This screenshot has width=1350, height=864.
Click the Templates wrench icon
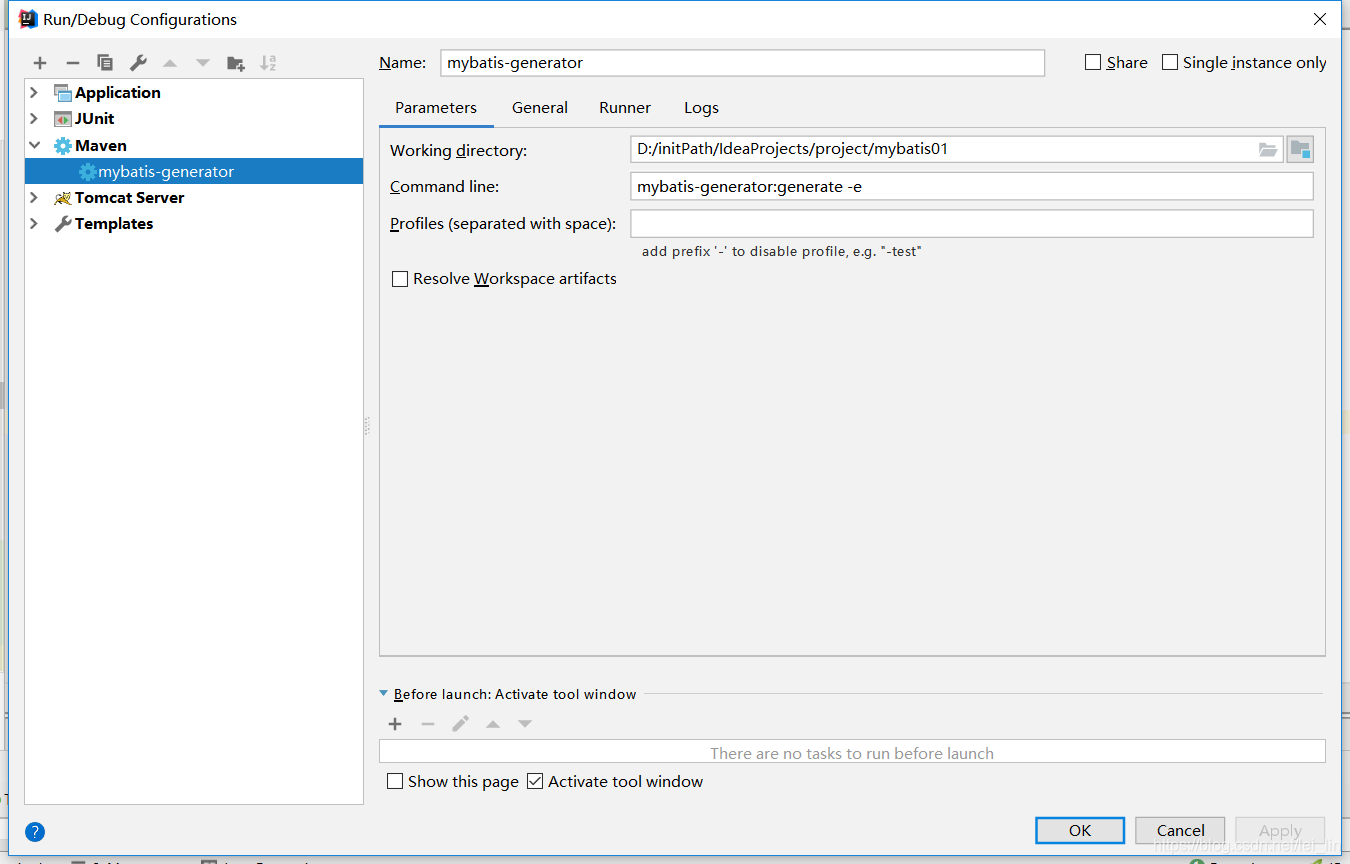[x=63, y=224]
